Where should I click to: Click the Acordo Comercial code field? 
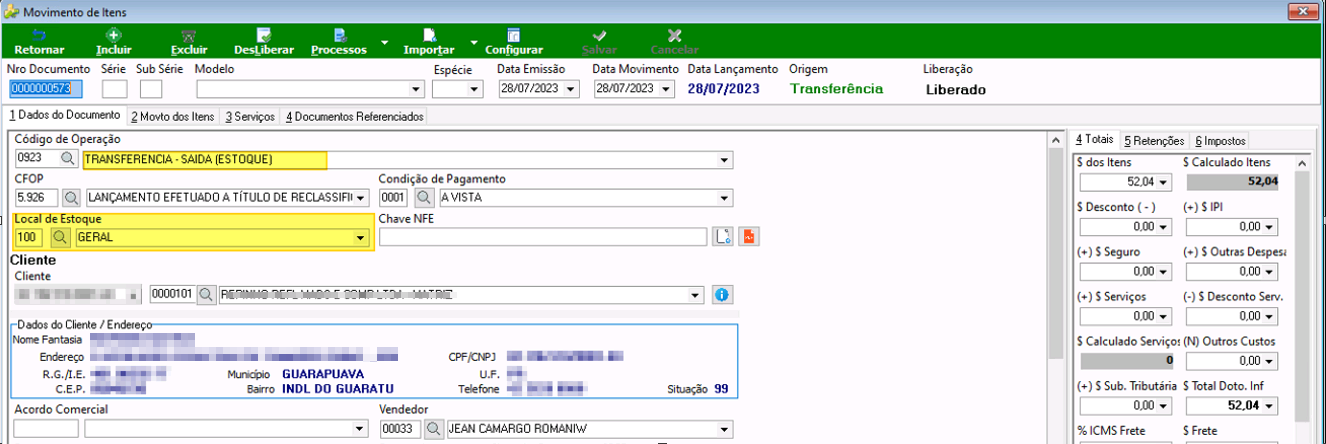pos(46,428)
